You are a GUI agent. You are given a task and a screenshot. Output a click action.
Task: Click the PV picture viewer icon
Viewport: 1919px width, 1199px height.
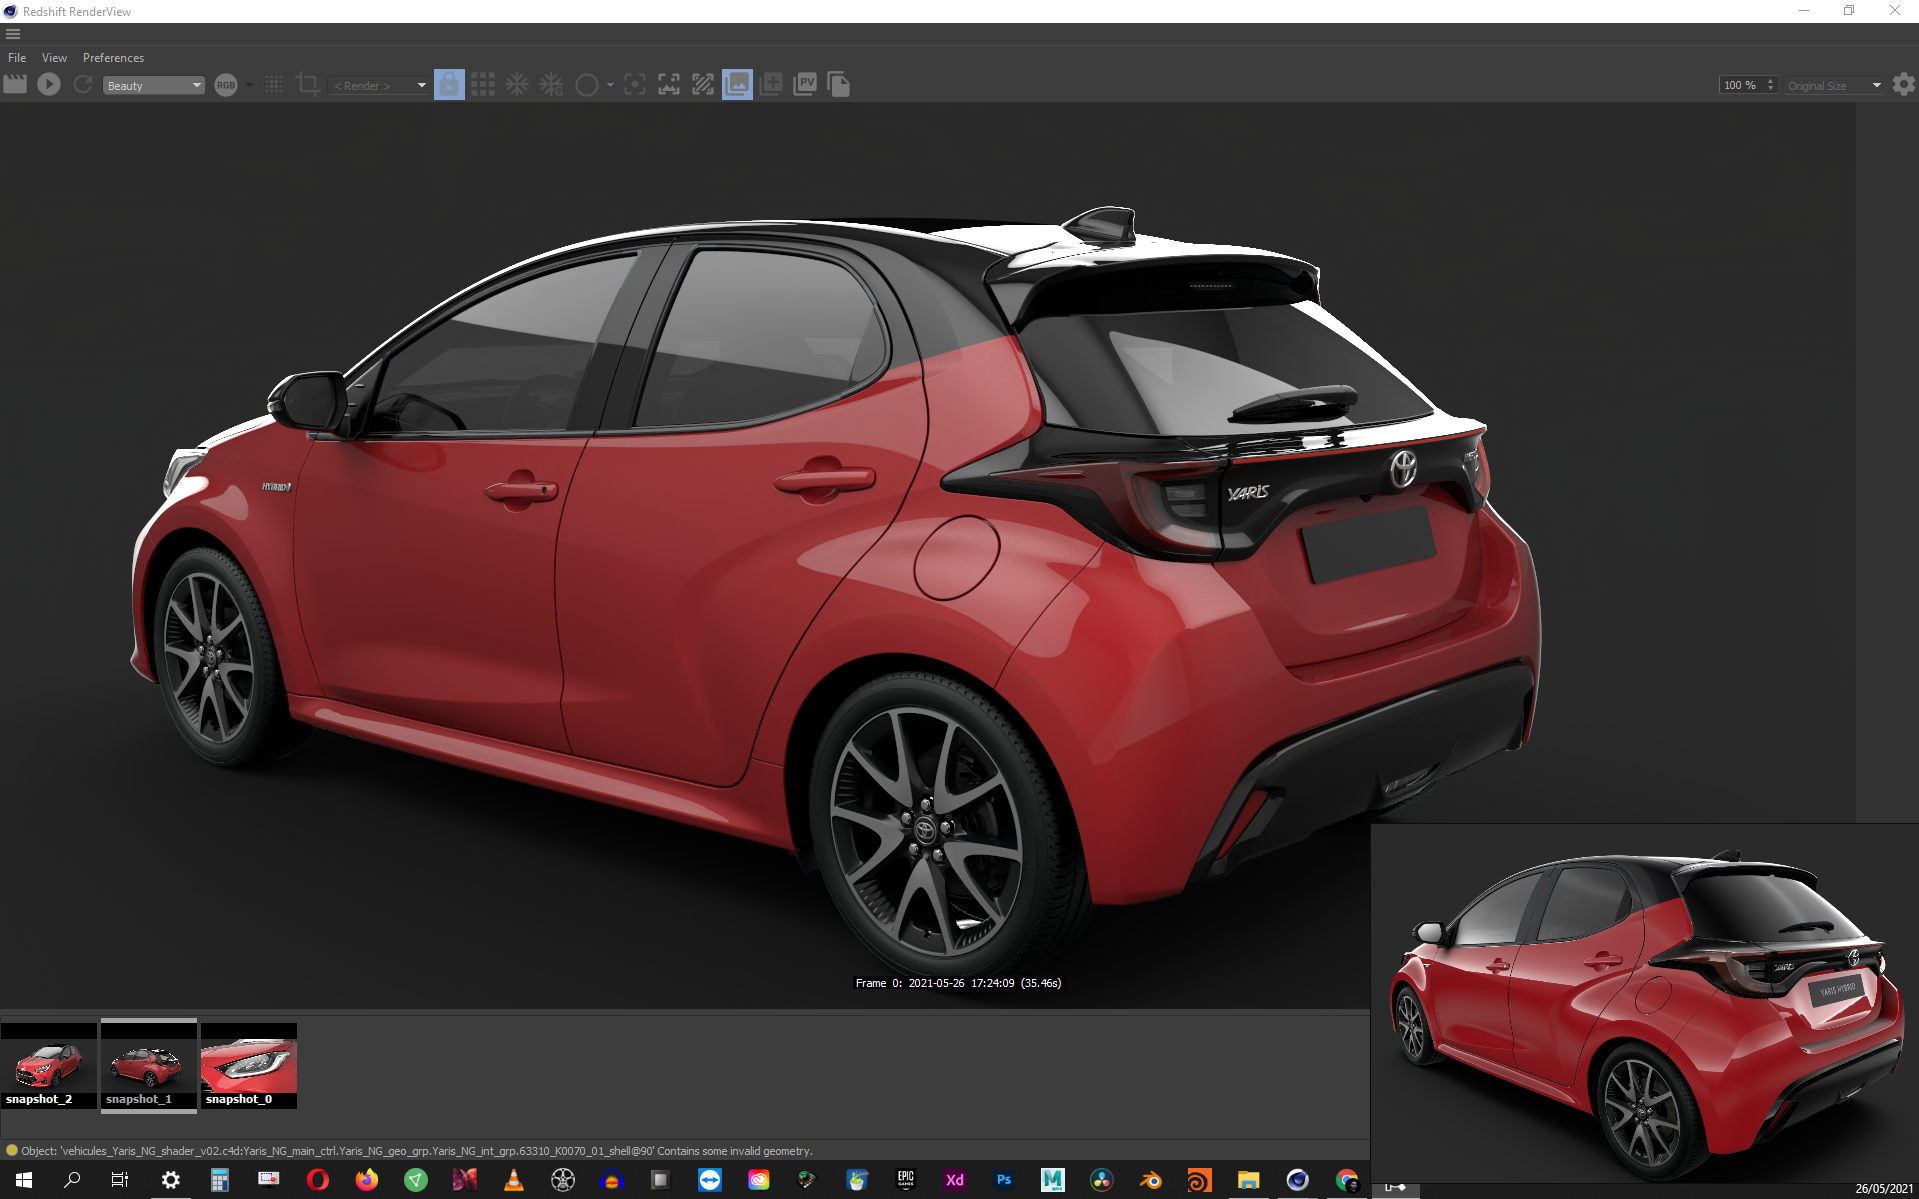(x=805, y=85)
